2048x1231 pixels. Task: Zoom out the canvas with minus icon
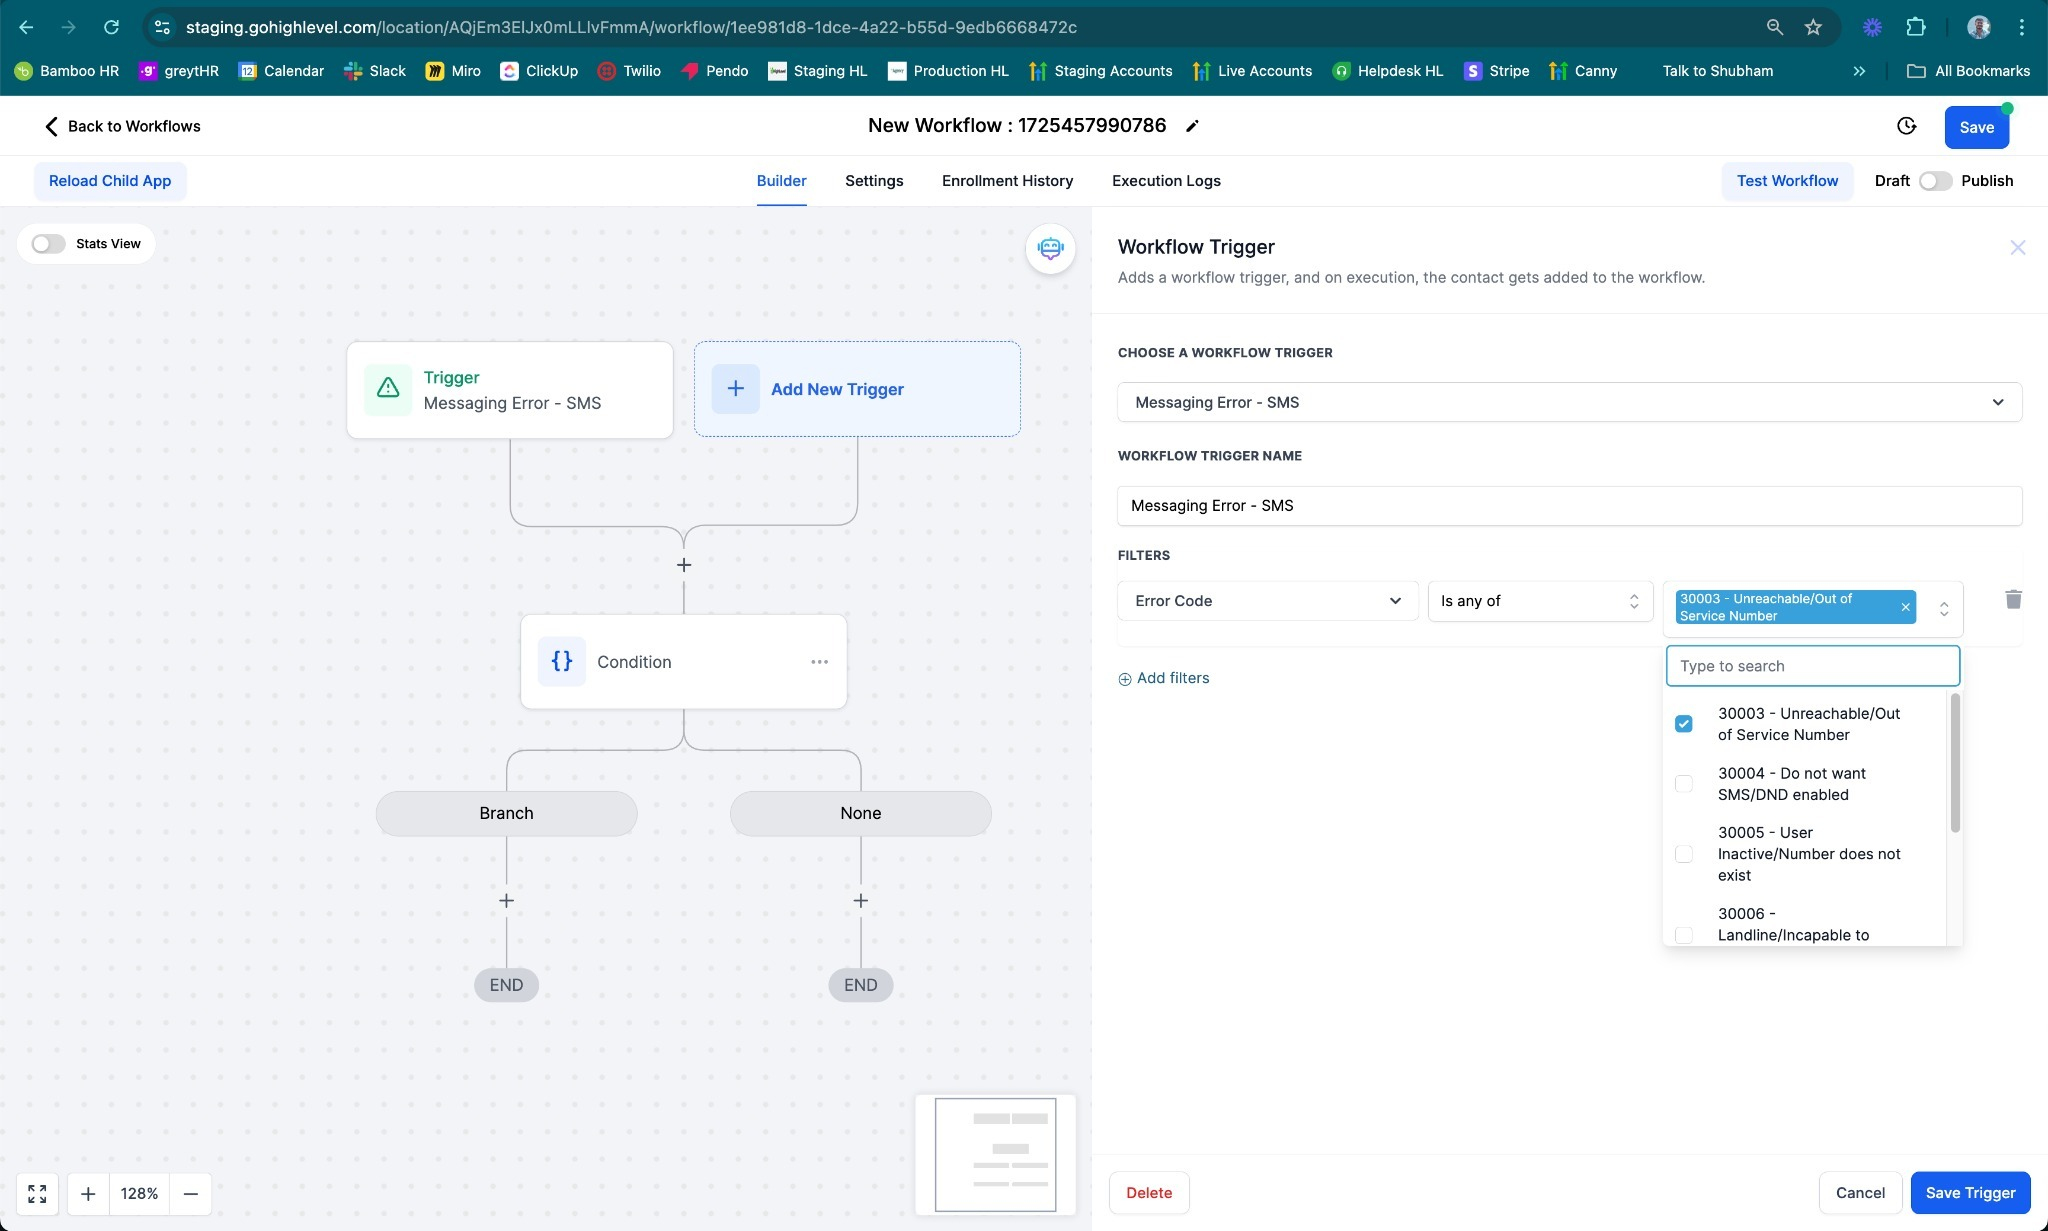[190, 1193]
